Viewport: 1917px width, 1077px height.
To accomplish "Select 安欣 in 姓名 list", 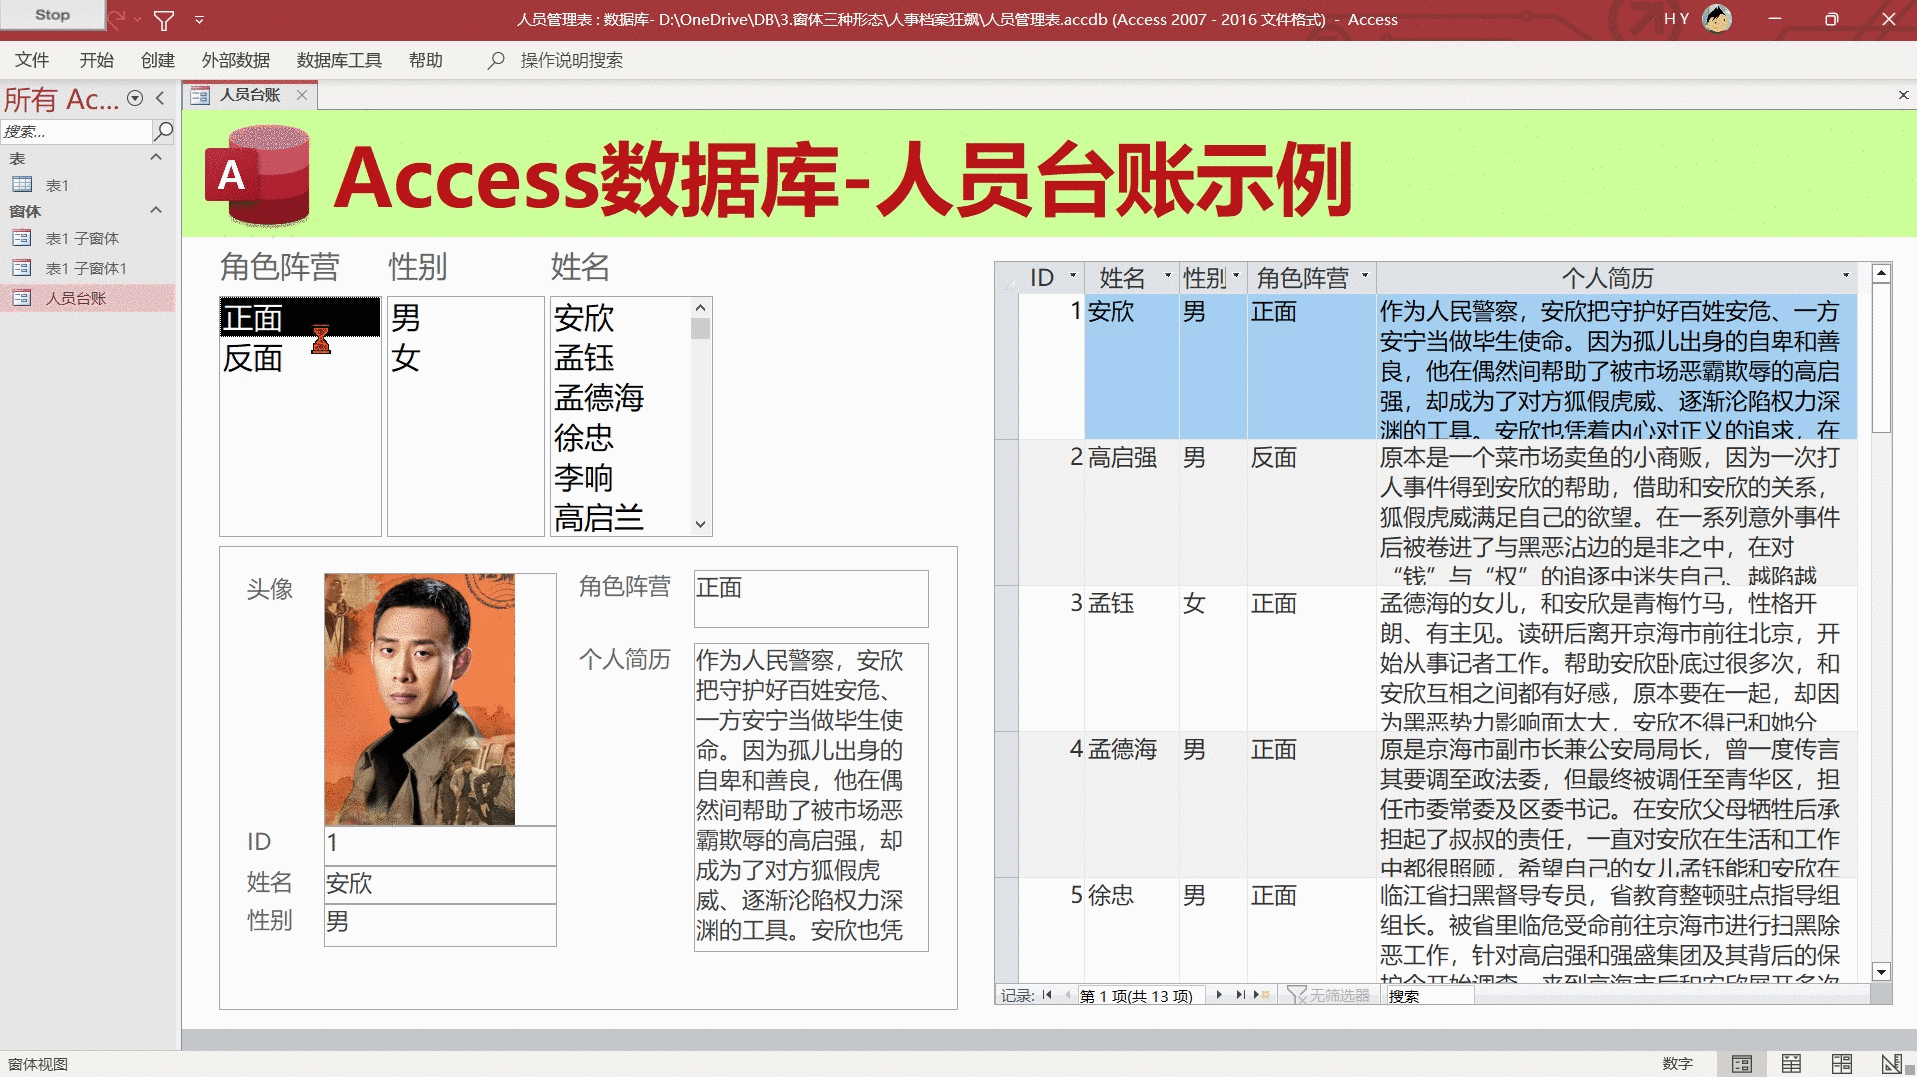I will pos(620,318).
